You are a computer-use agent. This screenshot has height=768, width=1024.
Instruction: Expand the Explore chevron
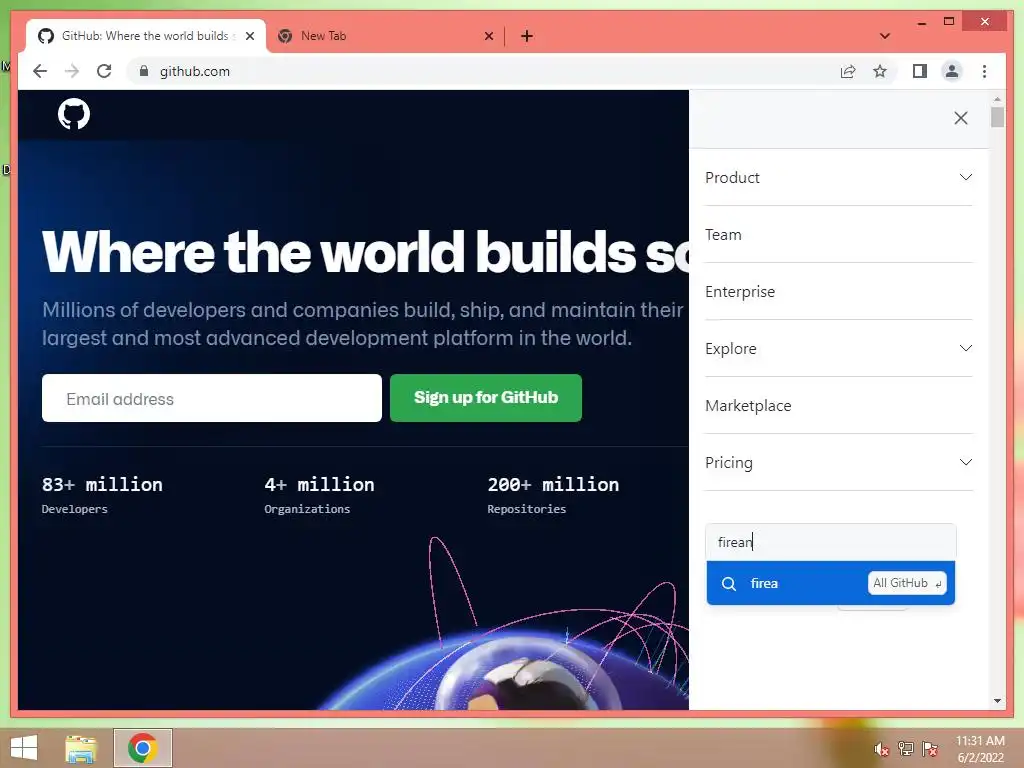point(966,348)
